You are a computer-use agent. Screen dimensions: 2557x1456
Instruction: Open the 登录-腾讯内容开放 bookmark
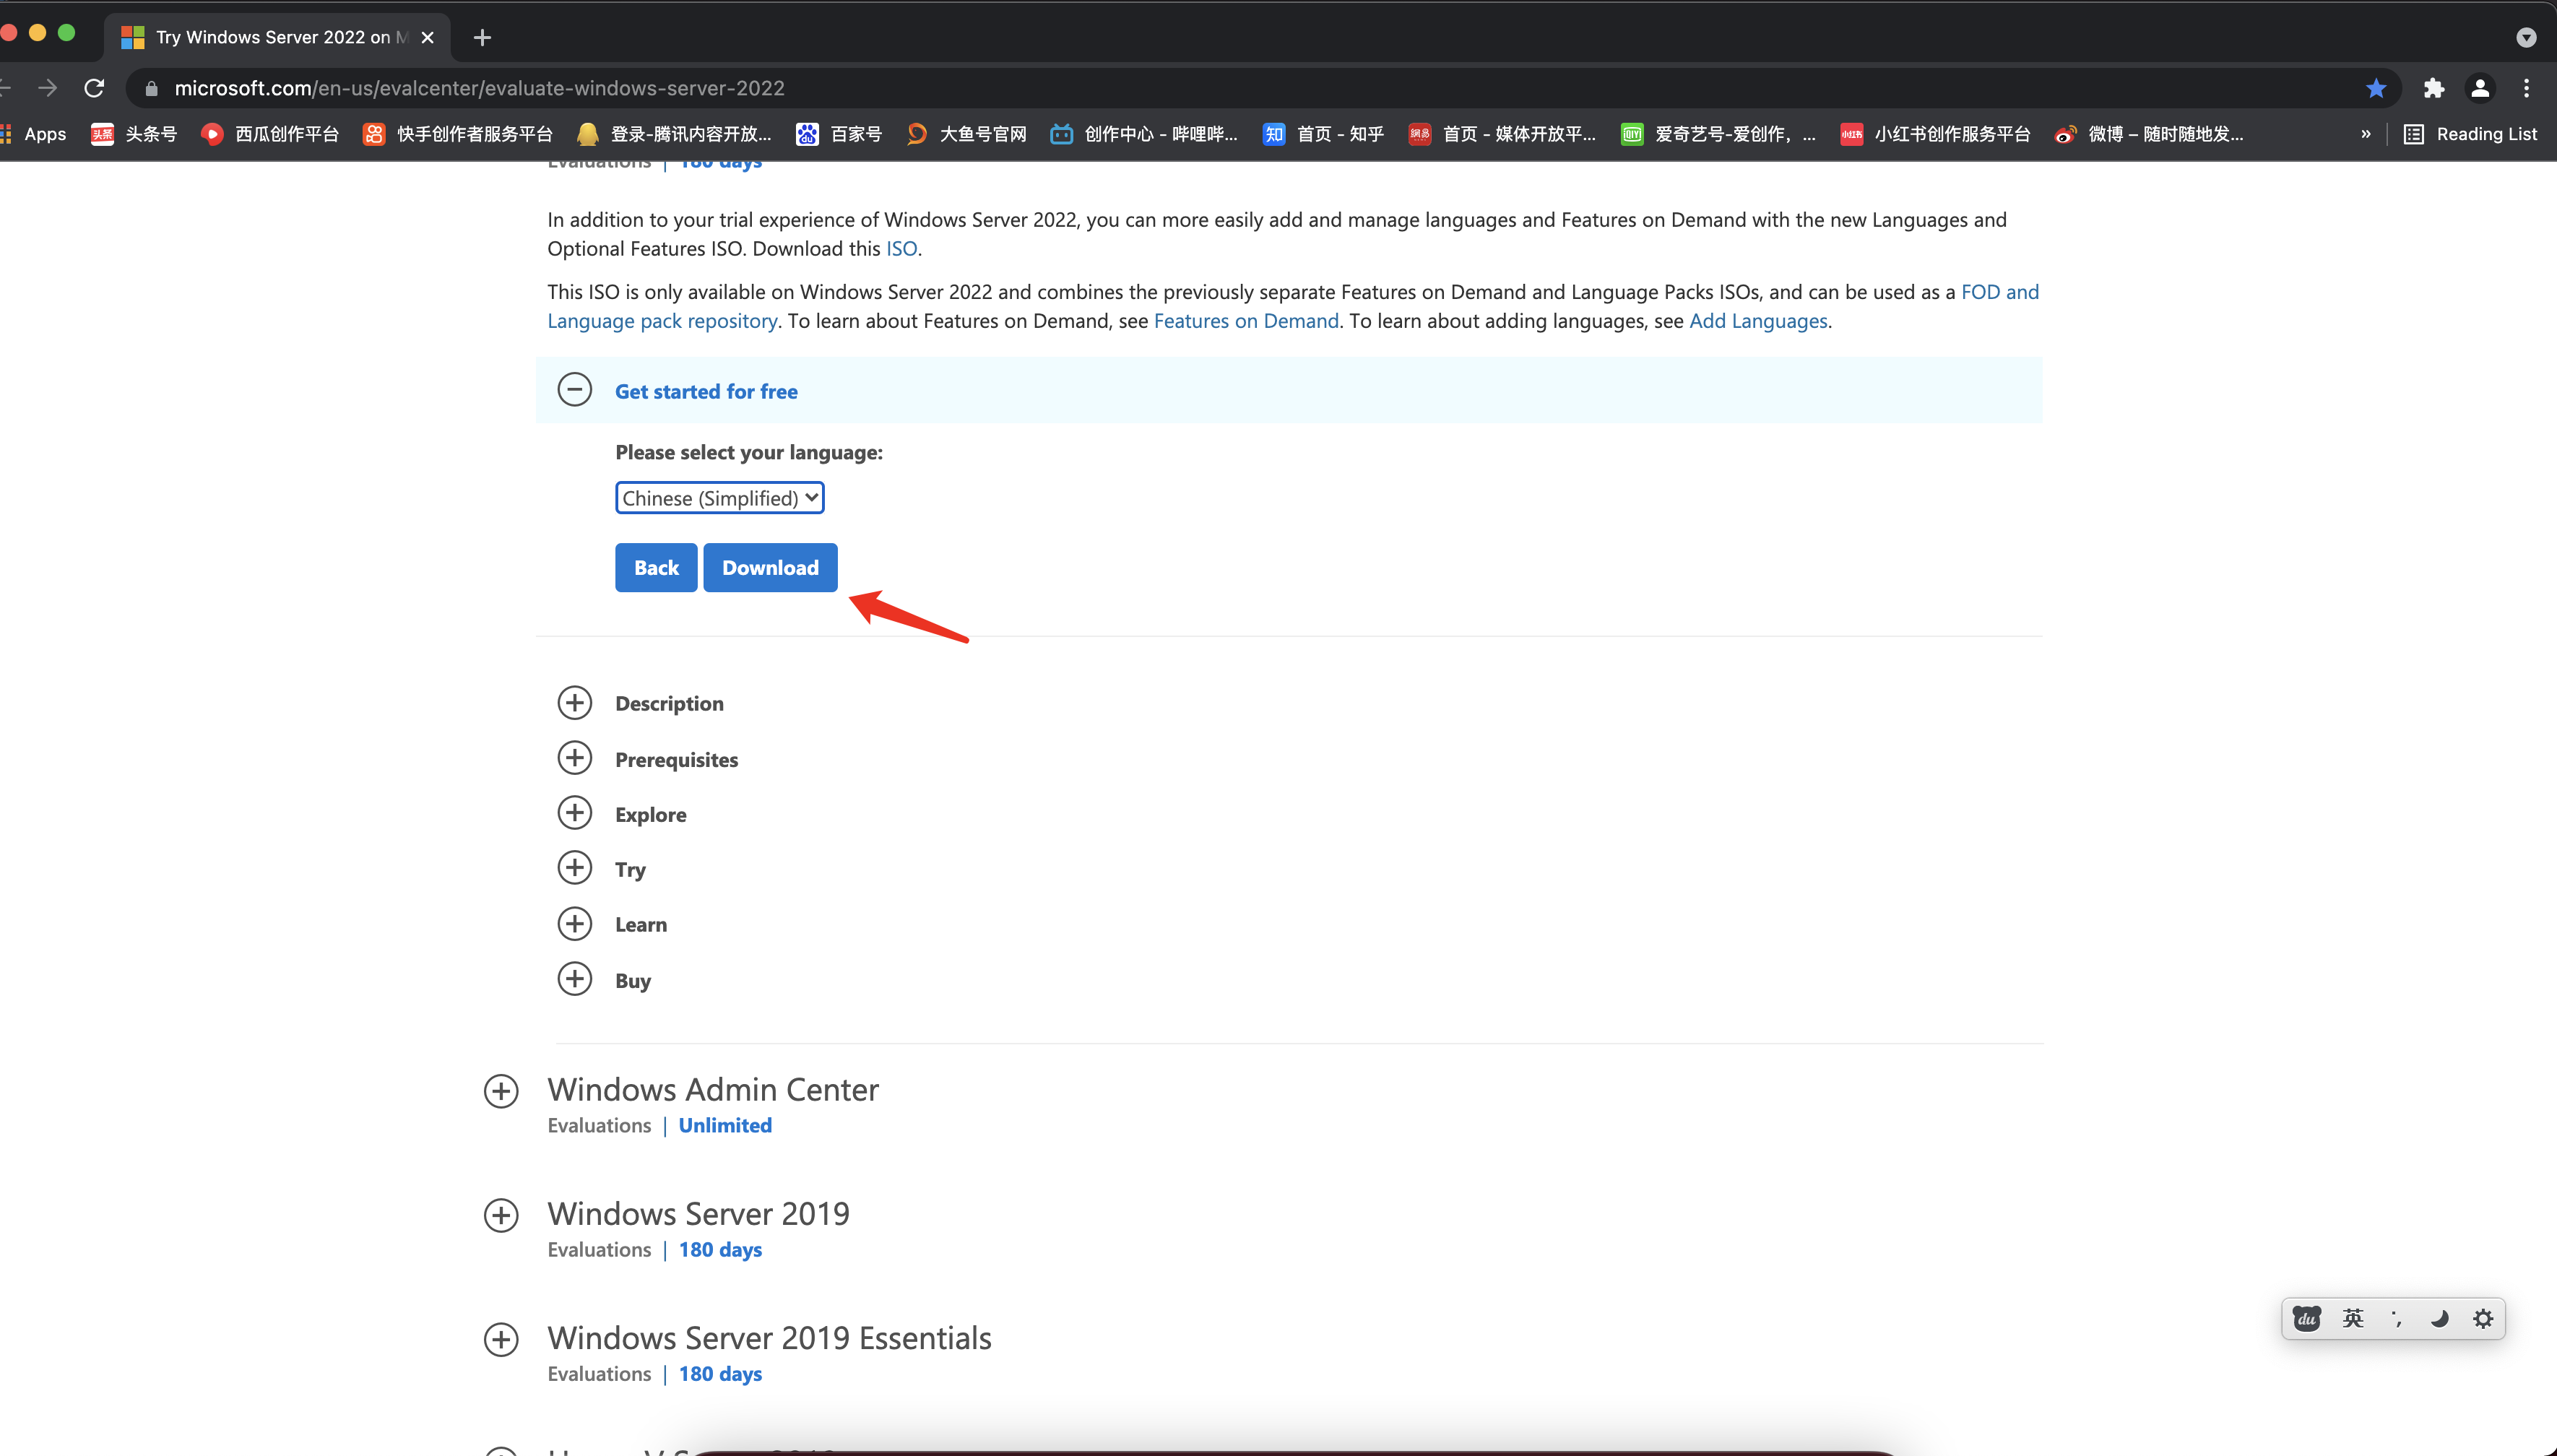point(675,134)
